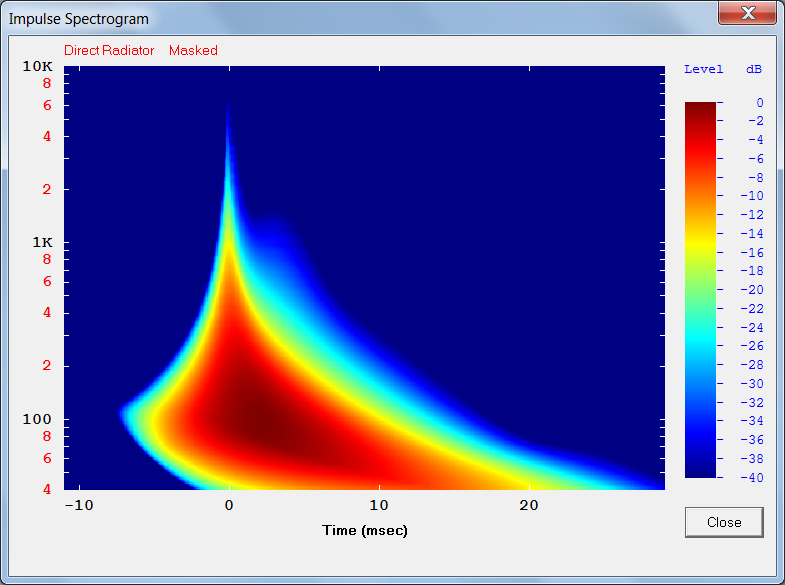Image resolution: width=785 pixels, height=585 pixels.
Task: Click the Close button
Action: pos(724,522)
